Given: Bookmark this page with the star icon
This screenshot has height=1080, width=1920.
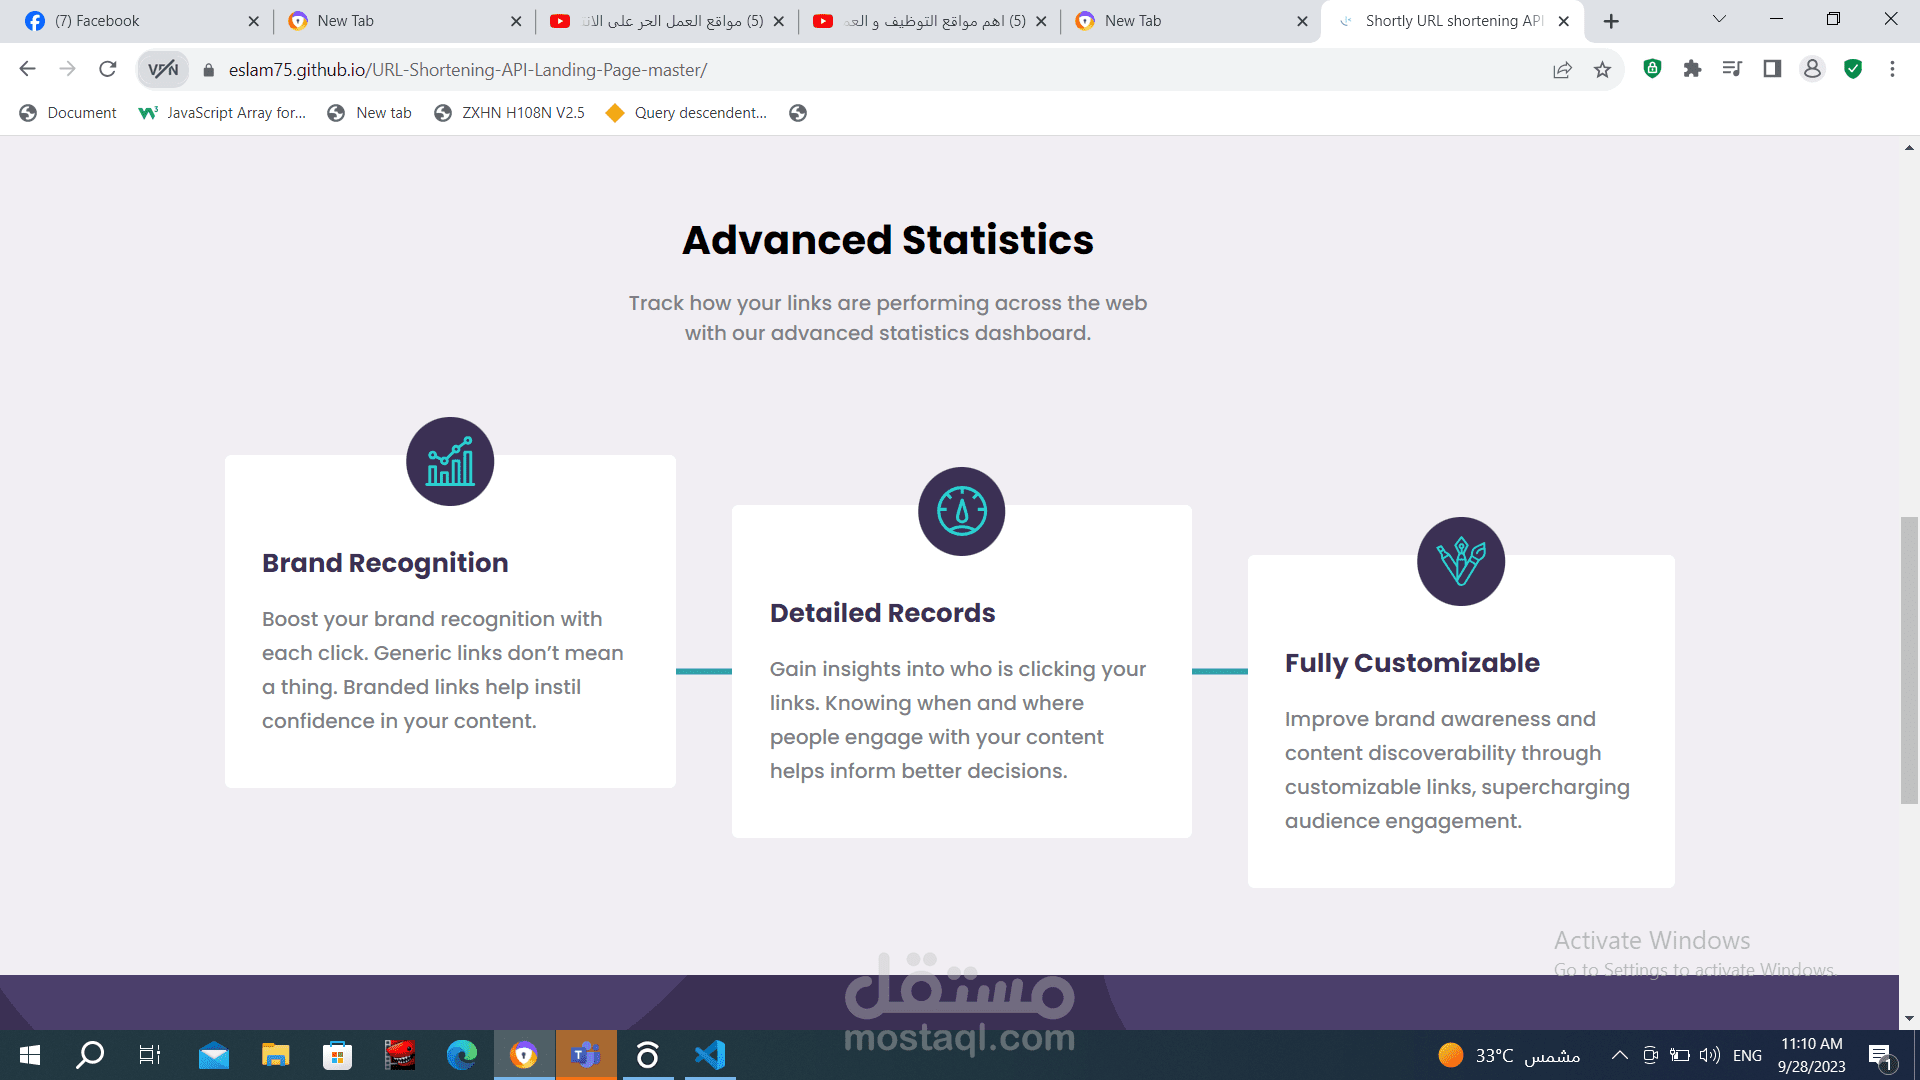Looking at the screenshot, I should pos(1602,69).
